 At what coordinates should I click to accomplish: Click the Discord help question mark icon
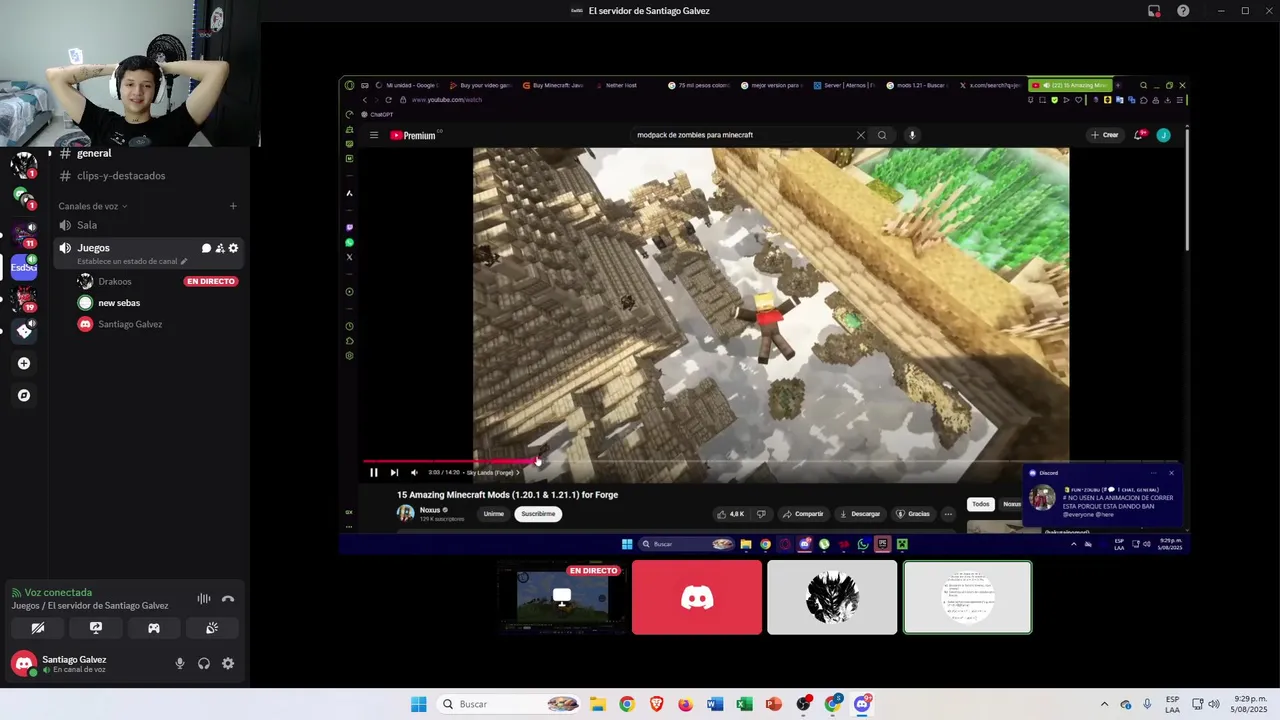coord(1184,11)
